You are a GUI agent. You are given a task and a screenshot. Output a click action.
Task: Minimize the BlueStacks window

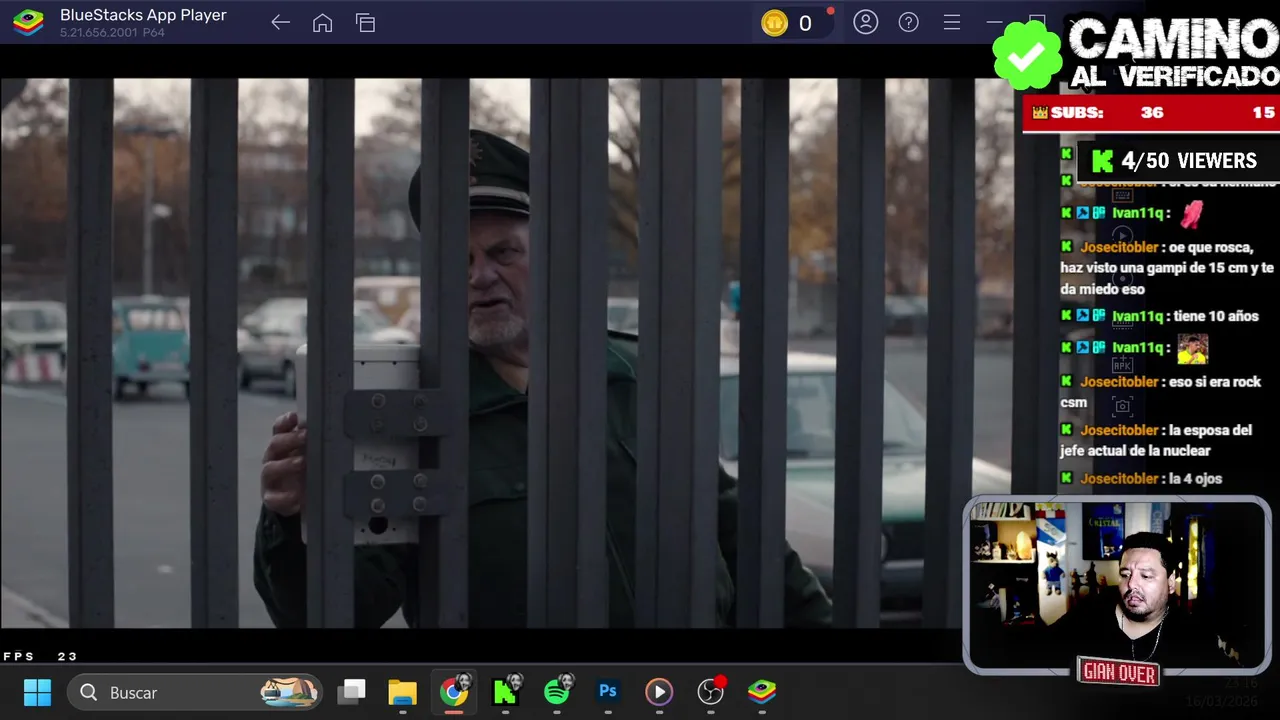pyautogui.click(x=994, y=22)
